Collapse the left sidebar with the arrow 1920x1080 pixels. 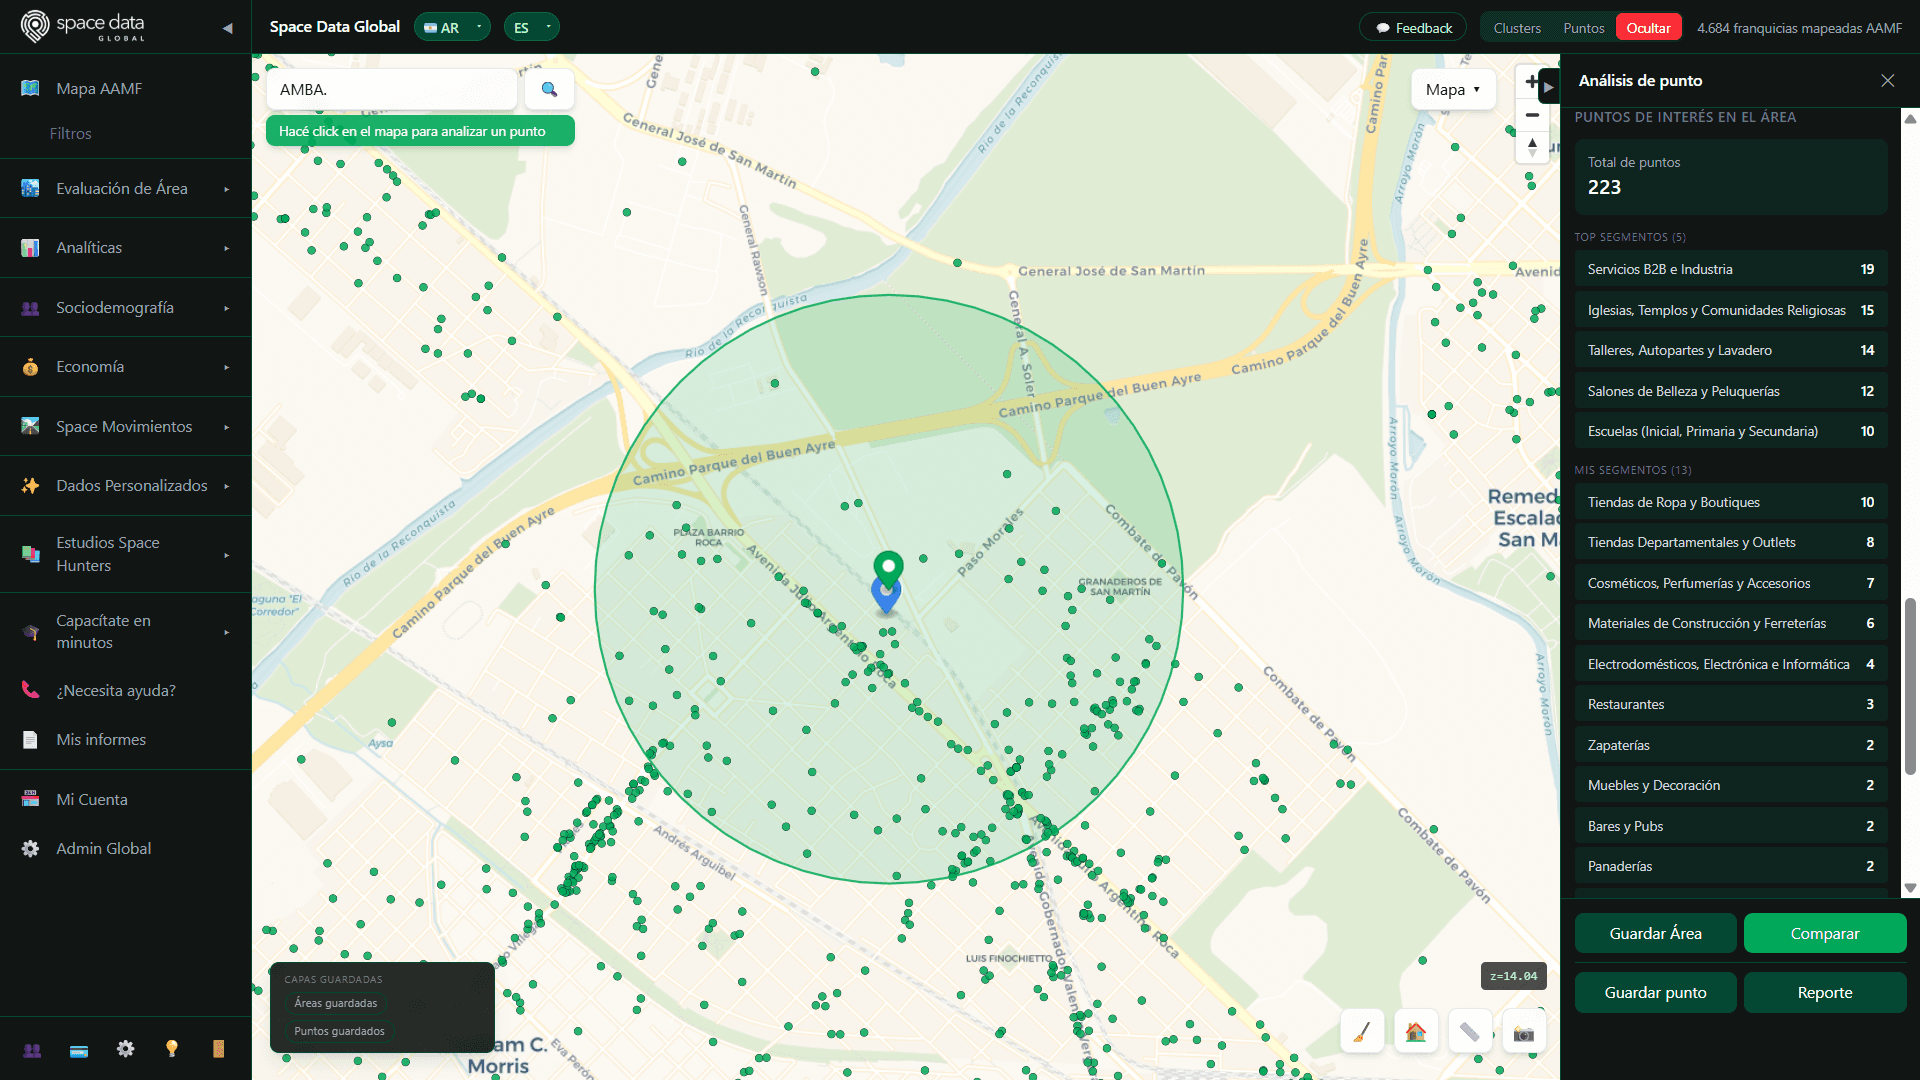click(227, 28)
